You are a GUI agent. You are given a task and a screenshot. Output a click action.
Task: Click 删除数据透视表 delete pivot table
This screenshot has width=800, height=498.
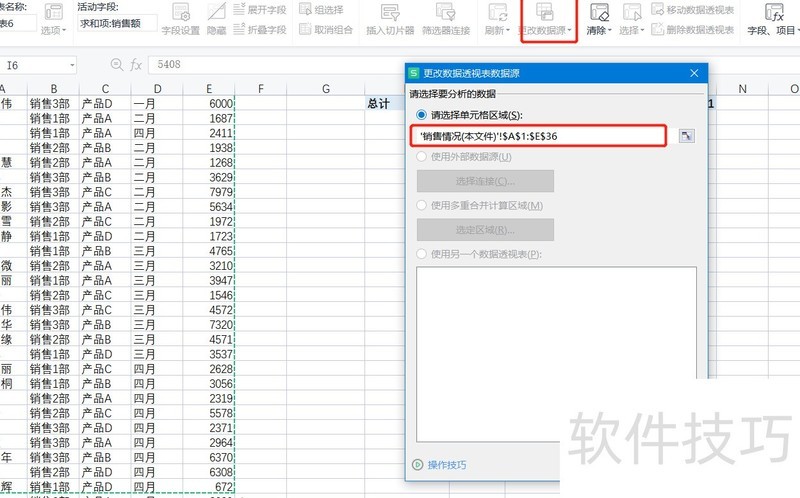tap(693, 30)
